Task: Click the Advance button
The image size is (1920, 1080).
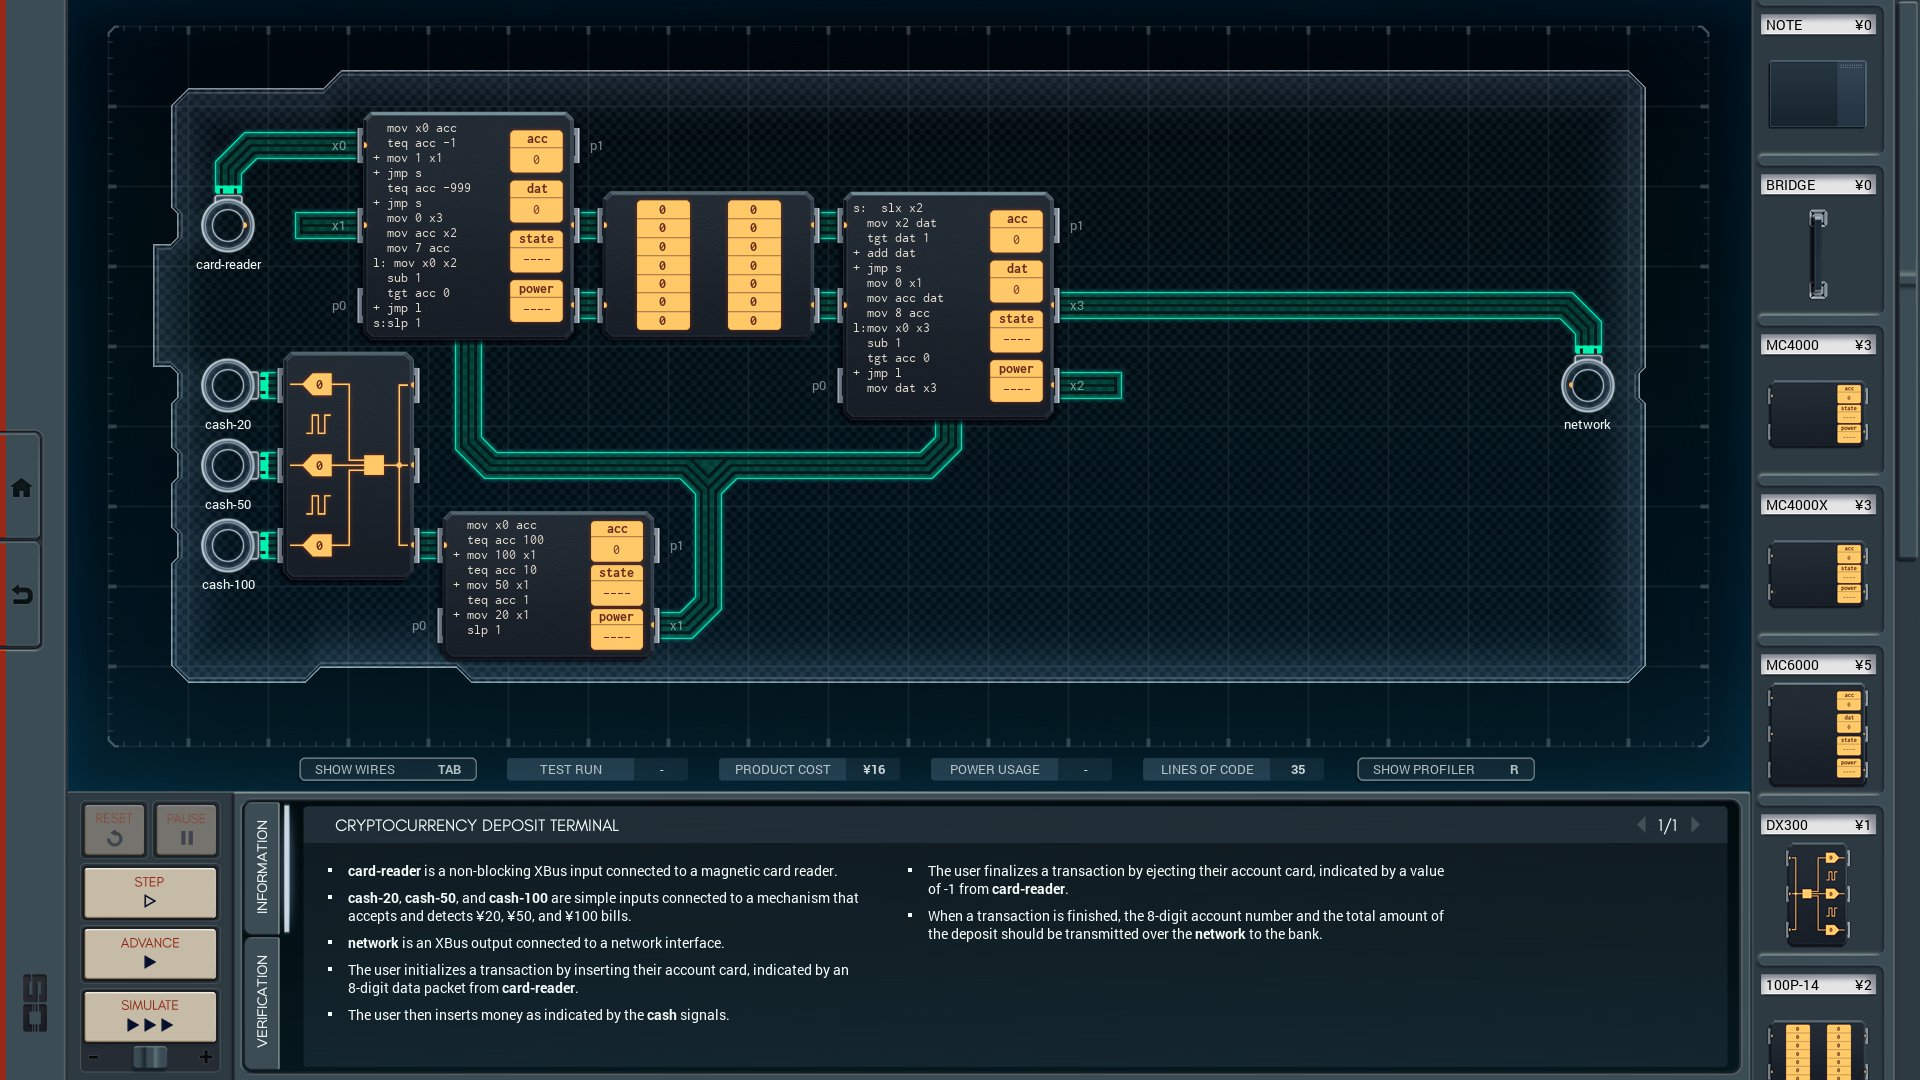Action: tap(150, 953)
